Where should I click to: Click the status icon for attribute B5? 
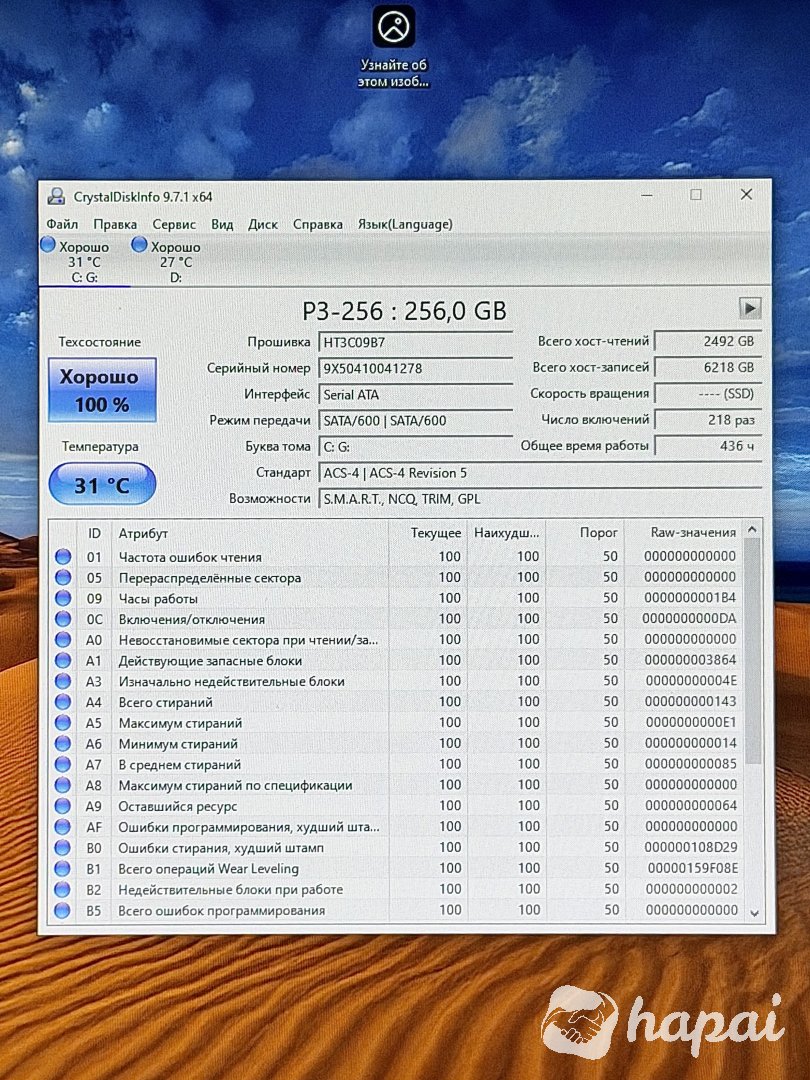(x=63, y=911)
